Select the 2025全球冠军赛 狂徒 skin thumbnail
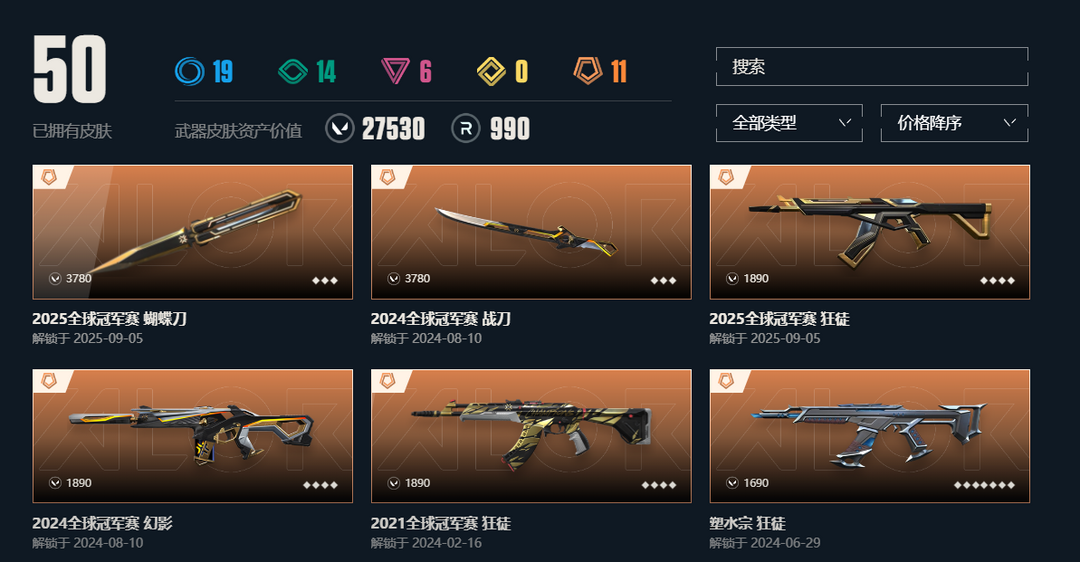The image size is (1080, 562). (870, 232)
